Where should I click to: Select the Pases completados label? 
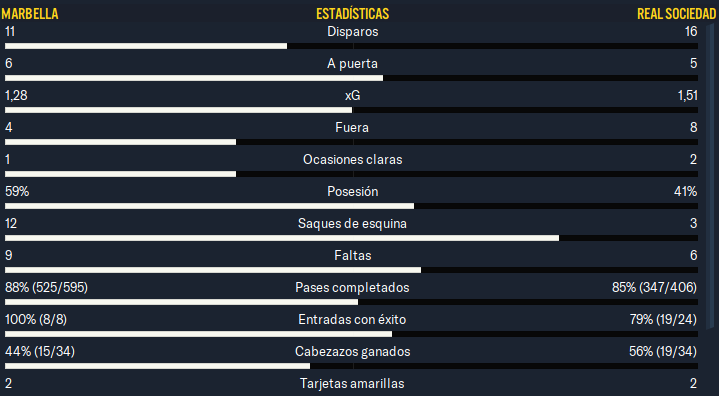(352, 287)
